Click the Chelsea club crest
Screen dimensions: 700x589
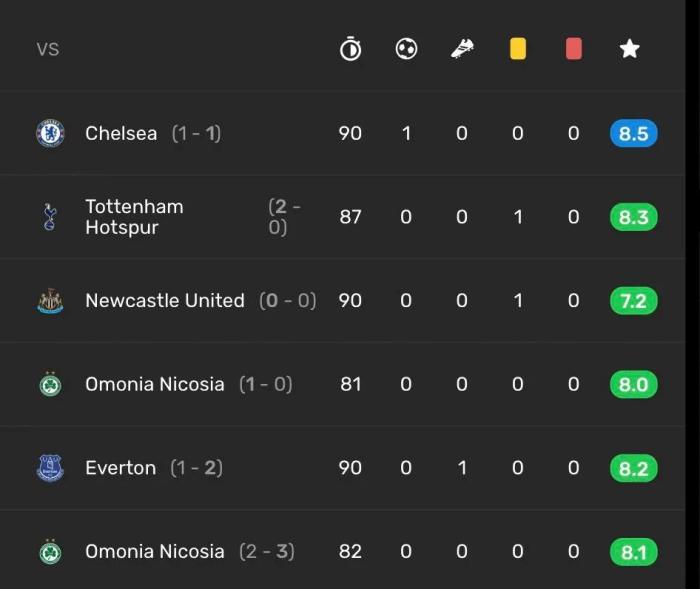[50, 133]
